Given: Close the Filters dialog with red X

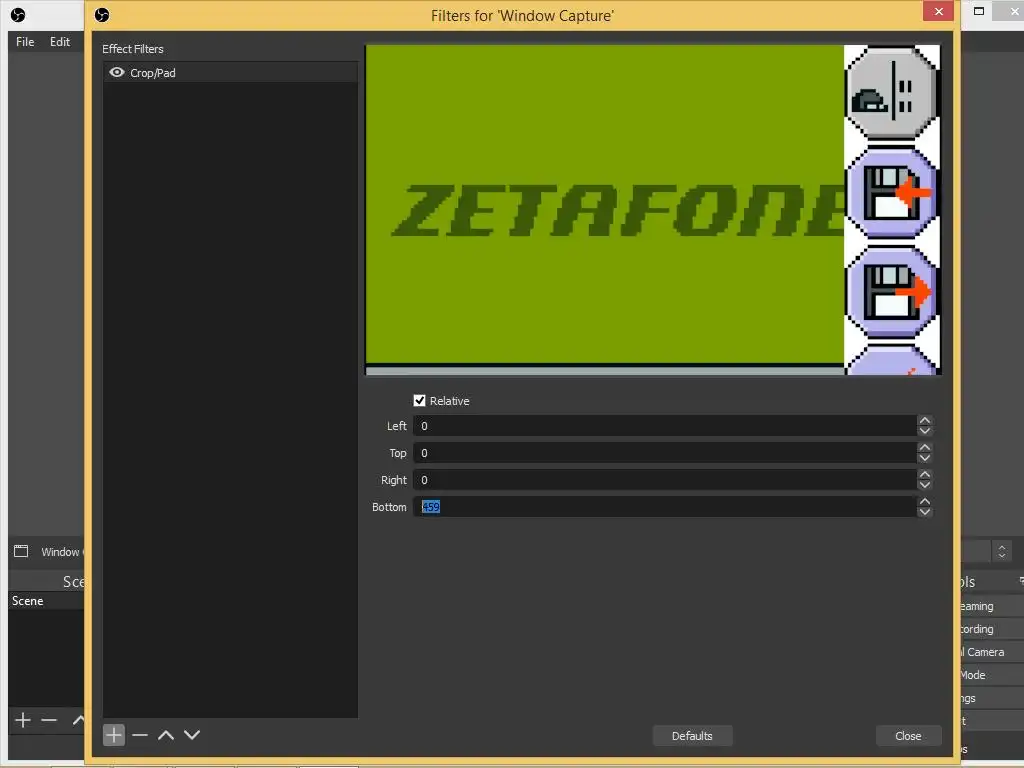Looking at the screenshot, I should (938, 11).
